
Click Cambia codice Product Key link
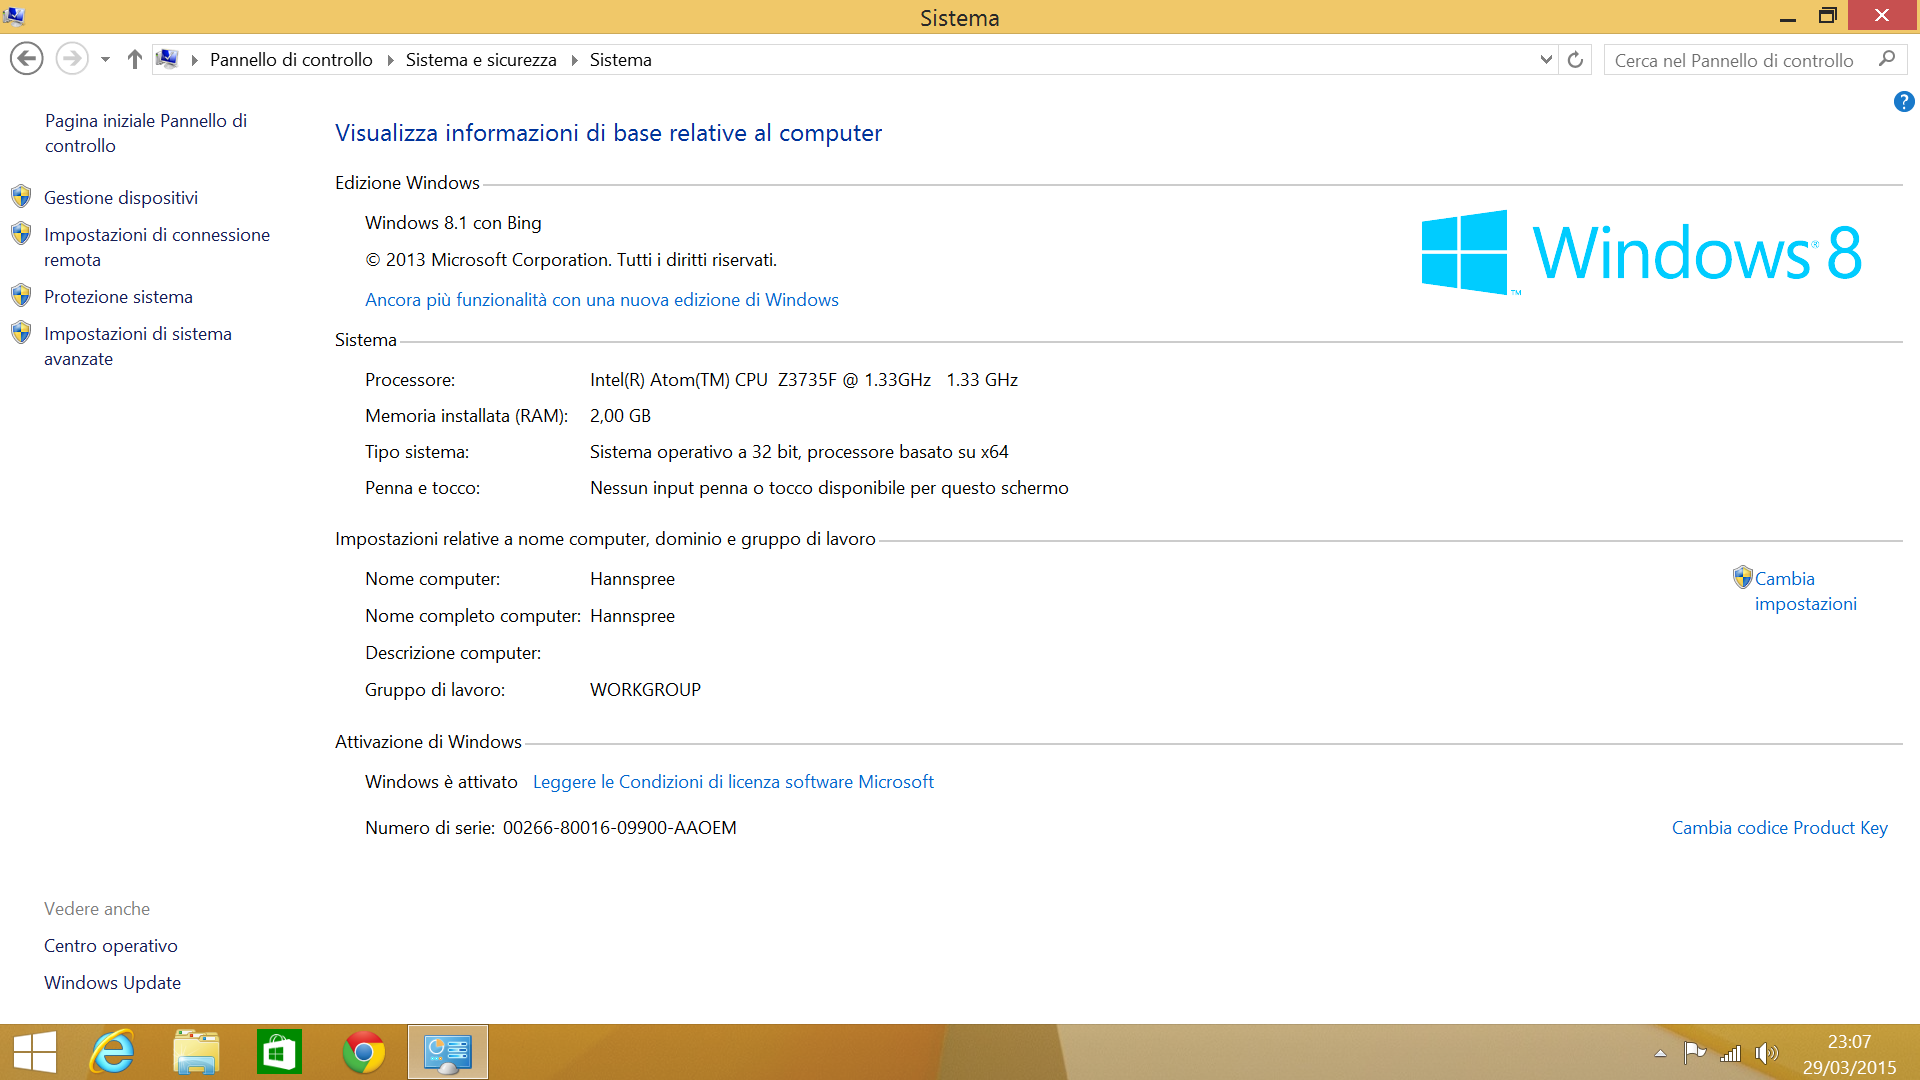[1779, 828]
